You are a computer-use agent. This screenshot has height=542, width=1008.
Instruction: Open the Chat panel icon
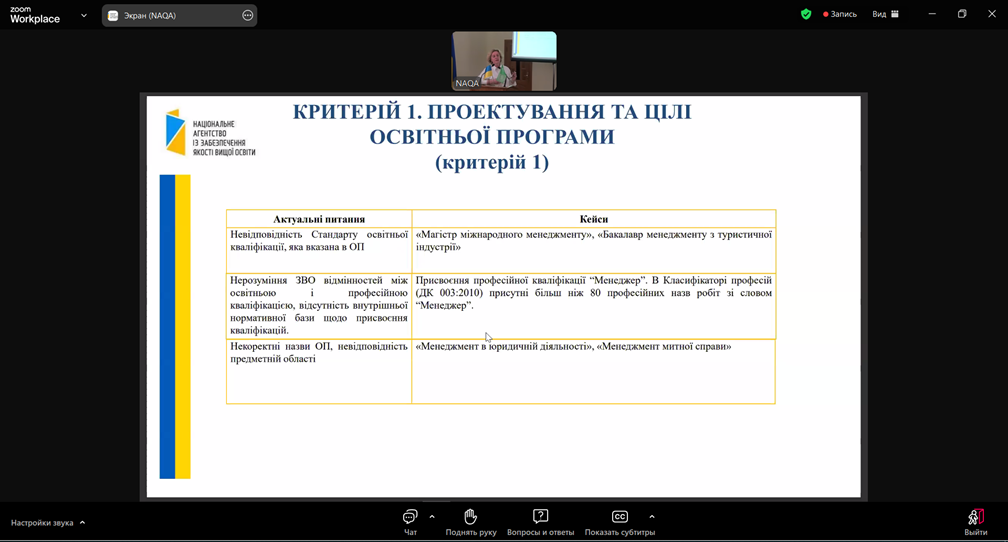(410, 516)
